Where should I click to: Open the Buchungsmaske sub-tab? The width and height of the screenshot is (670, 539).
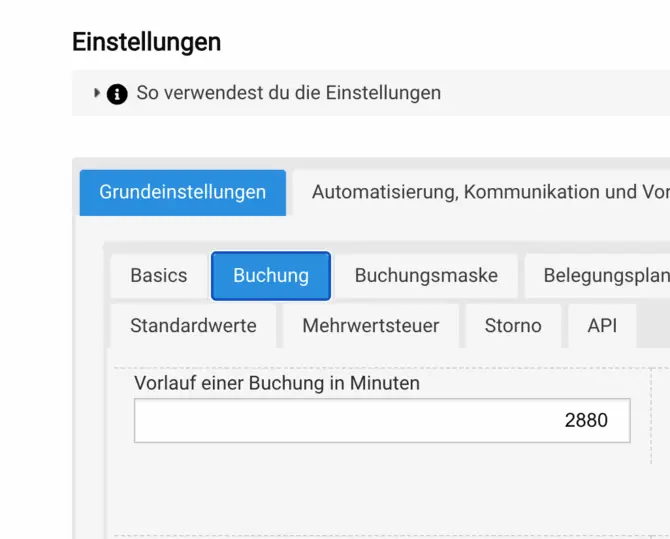426,276
